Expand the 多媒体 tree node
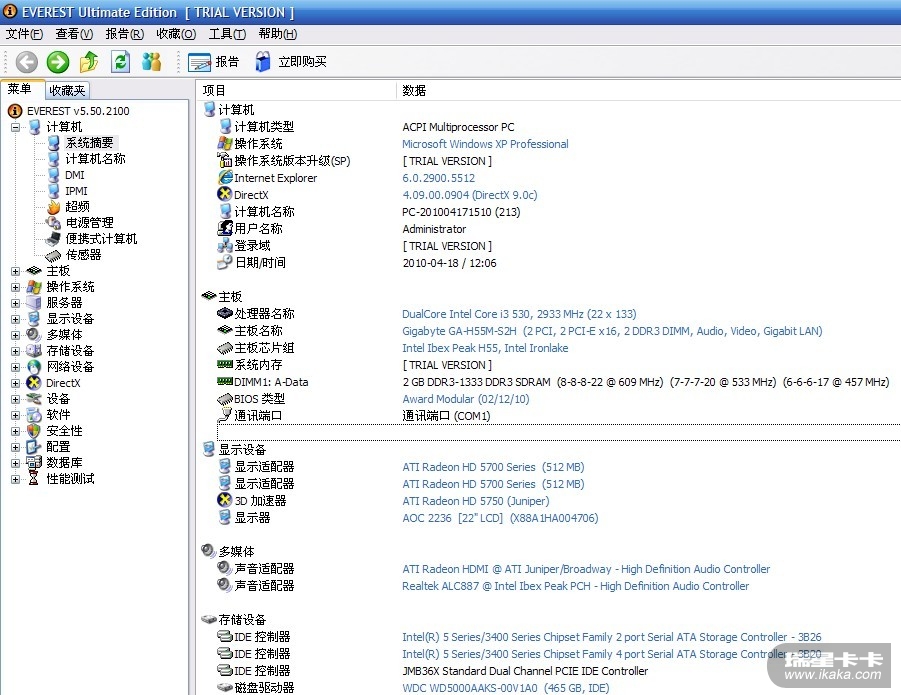Image resolution: width=901 pixels, height=695 pixels. [16, 335]
